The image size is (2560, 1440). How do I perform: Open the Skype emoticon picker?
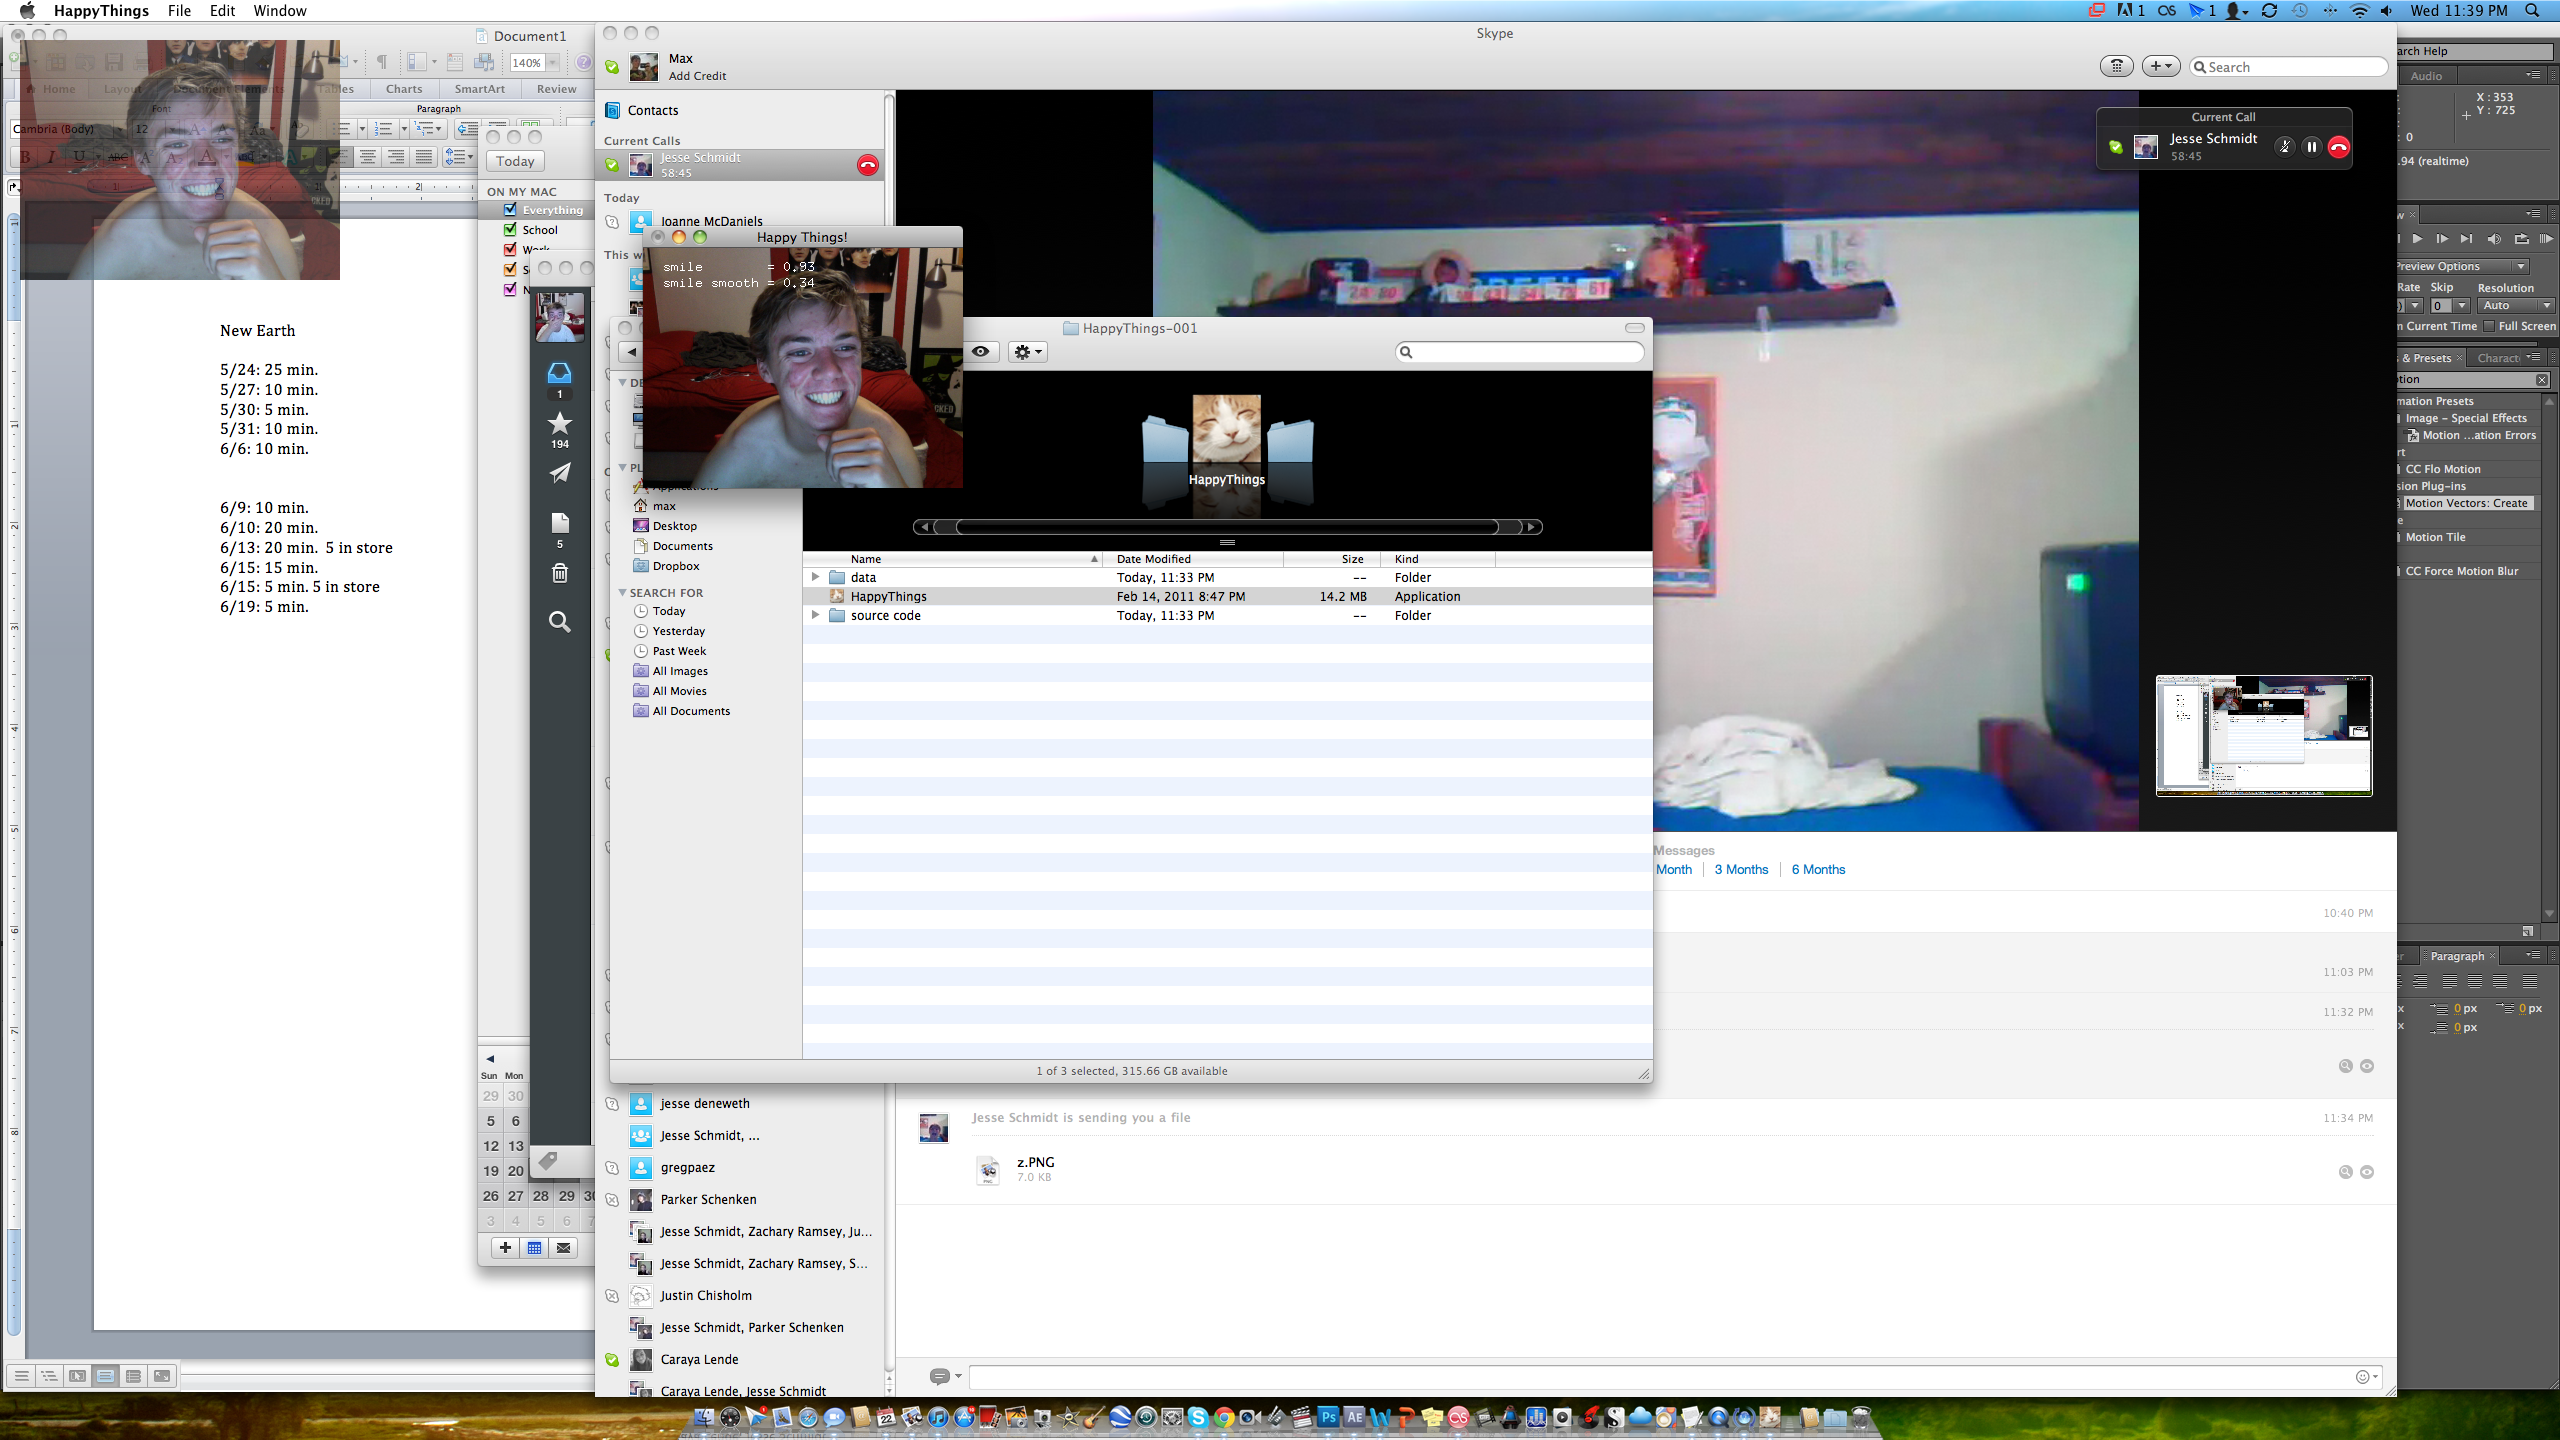click(x=2366, y=1377)
